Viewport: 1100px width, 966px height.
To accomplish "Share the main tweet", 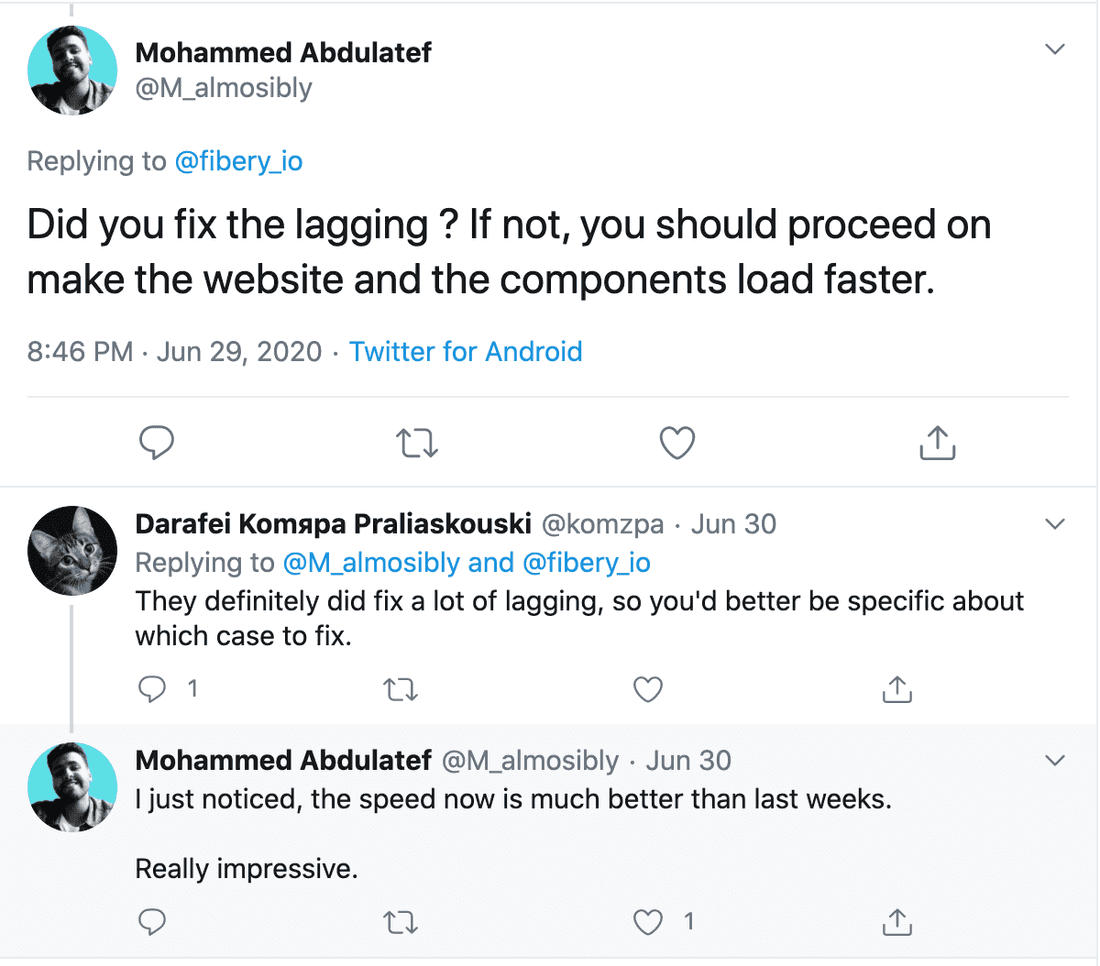I will click(936, 442).
